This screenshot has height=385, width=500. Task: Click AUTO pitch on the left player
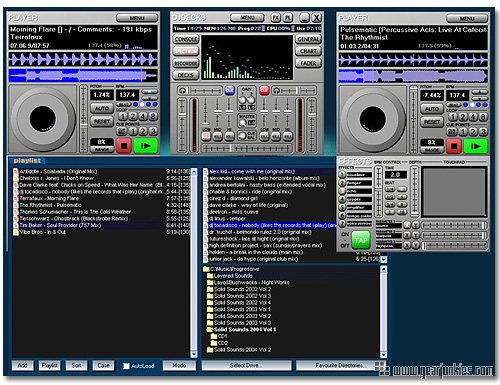pos(102,108)
